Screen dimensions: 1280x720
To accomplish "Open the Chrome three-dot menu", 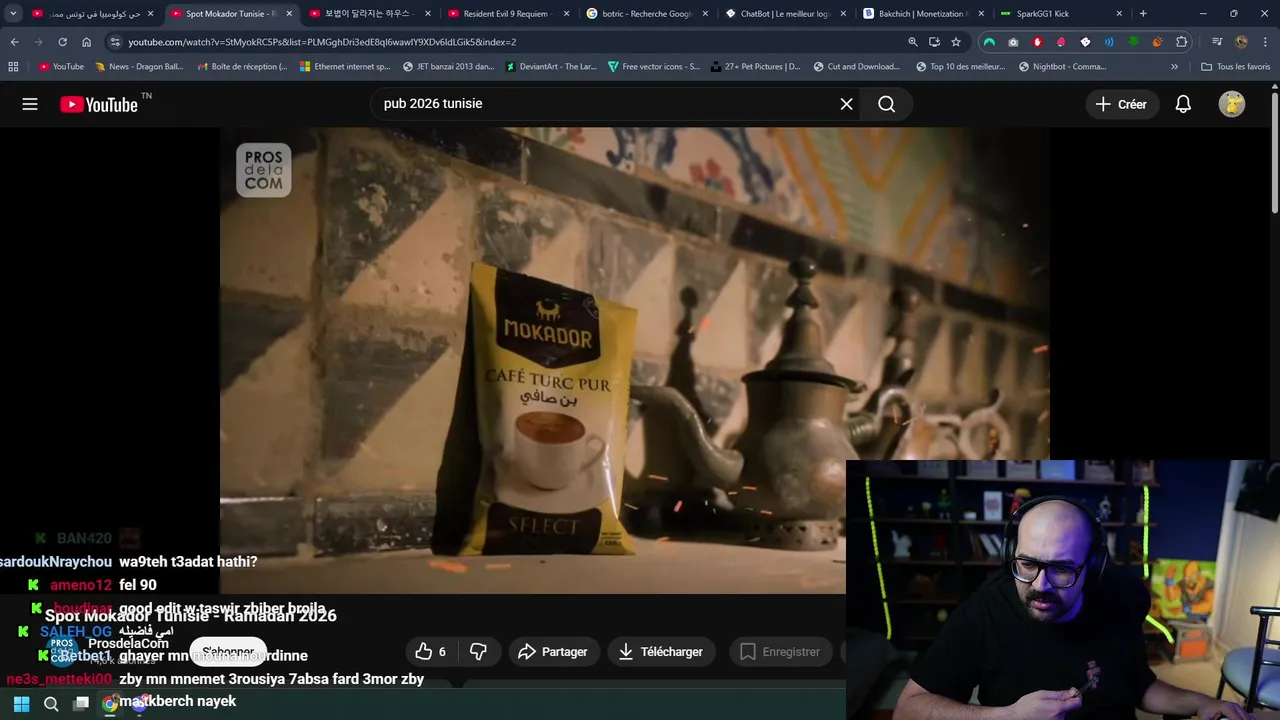I will click(1264, 42).
